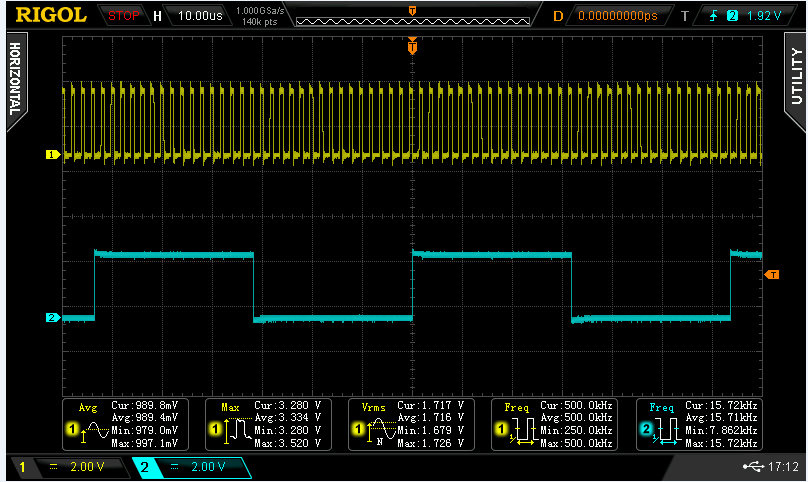The height and width of the screenshot is (482, 808).
Task: Click the RIGOL logo
Action: [x=51, y=15]
